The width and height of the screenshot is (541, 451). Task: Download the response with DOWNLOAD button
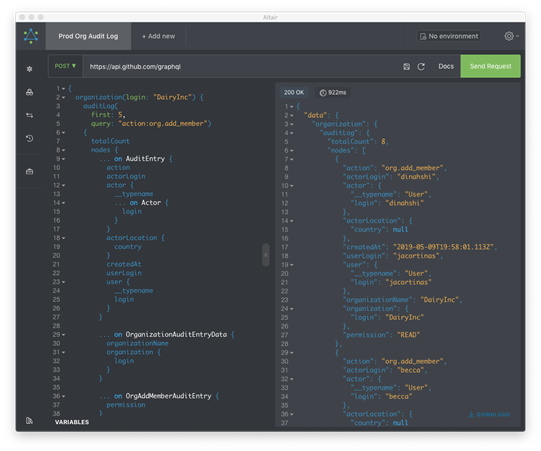[489, 414]
